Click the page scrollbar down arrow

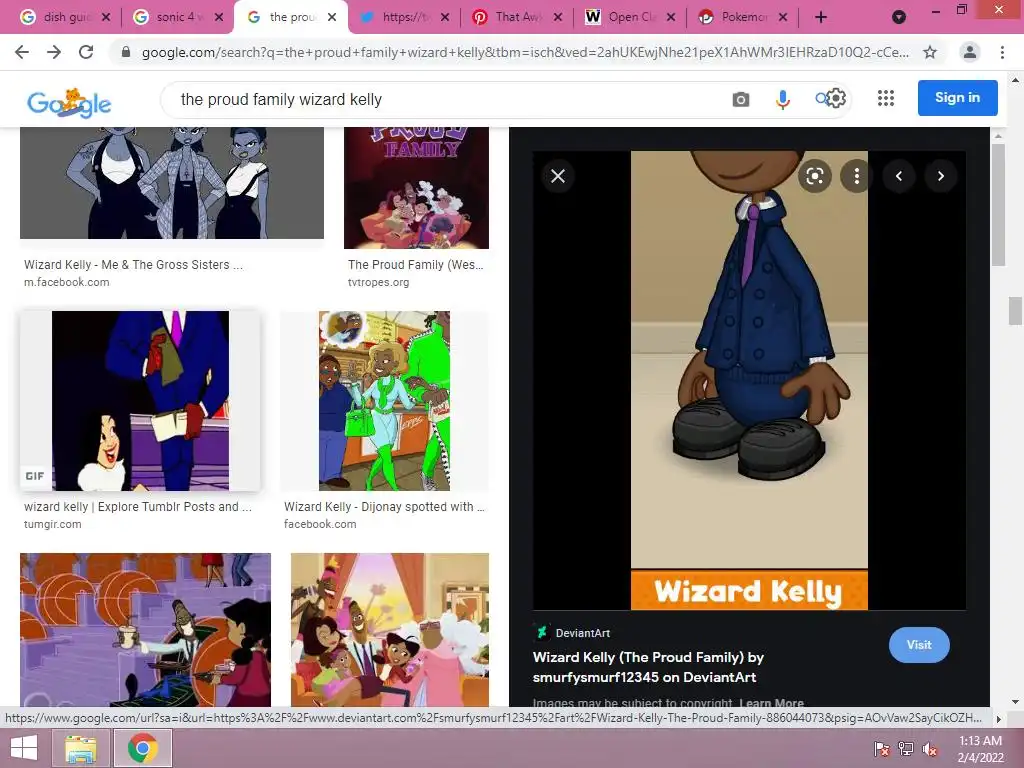click(1015, 703)
